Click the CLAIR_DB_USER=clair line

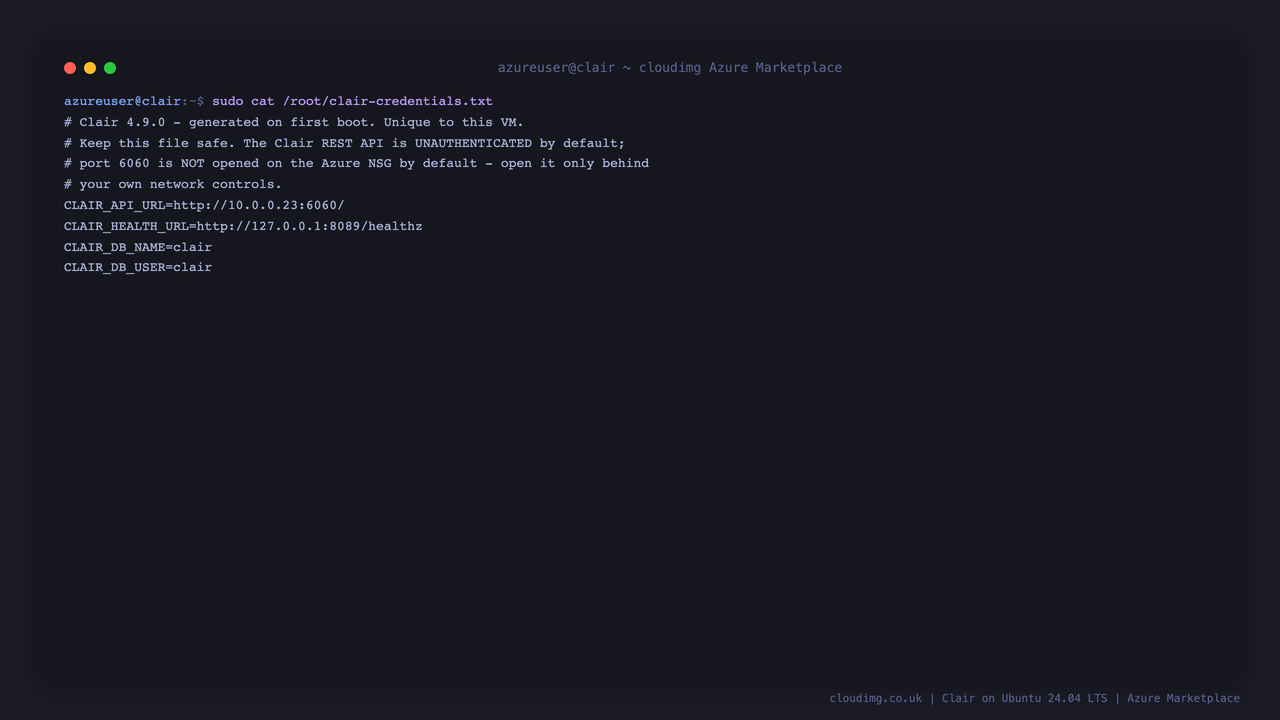click(x=138, y=267)
